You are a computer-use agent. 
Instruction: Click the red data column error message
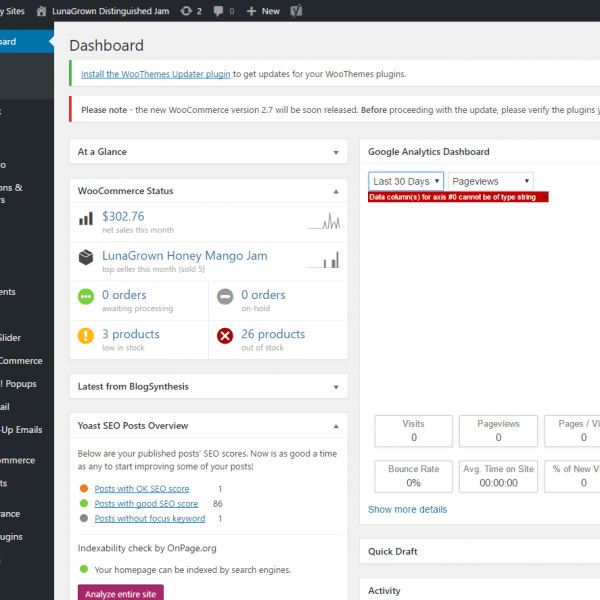[458, 197]
